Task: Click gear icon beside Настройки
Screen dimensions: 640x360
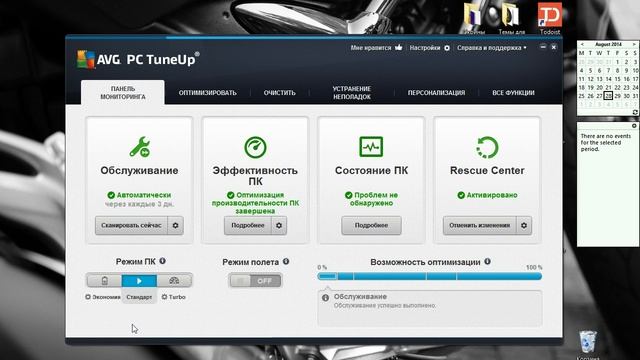Action: point(447,48)
